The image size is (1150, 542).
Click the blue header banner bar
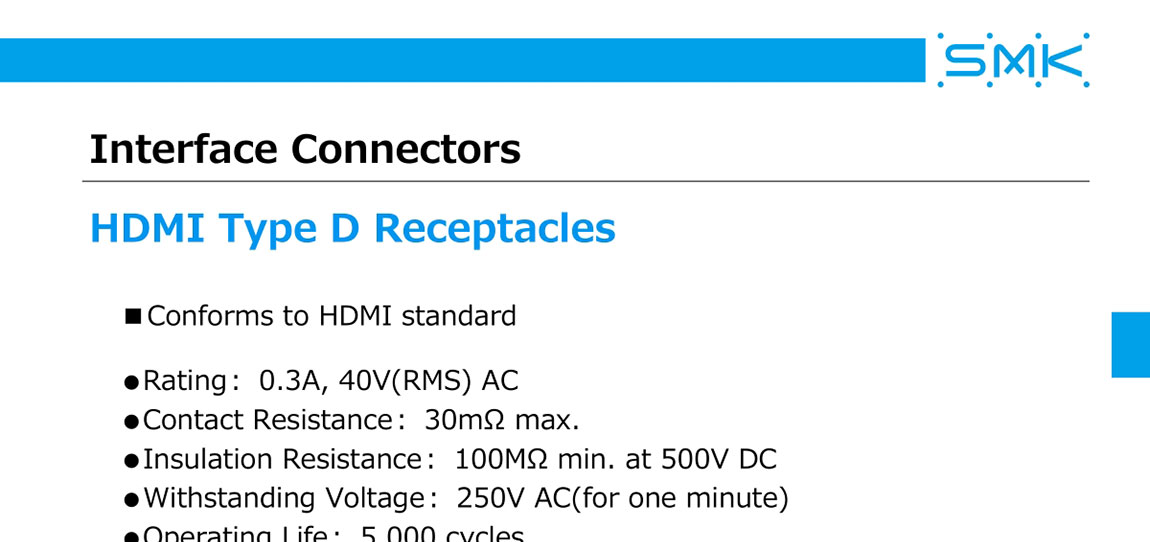(x=460, y=60)
